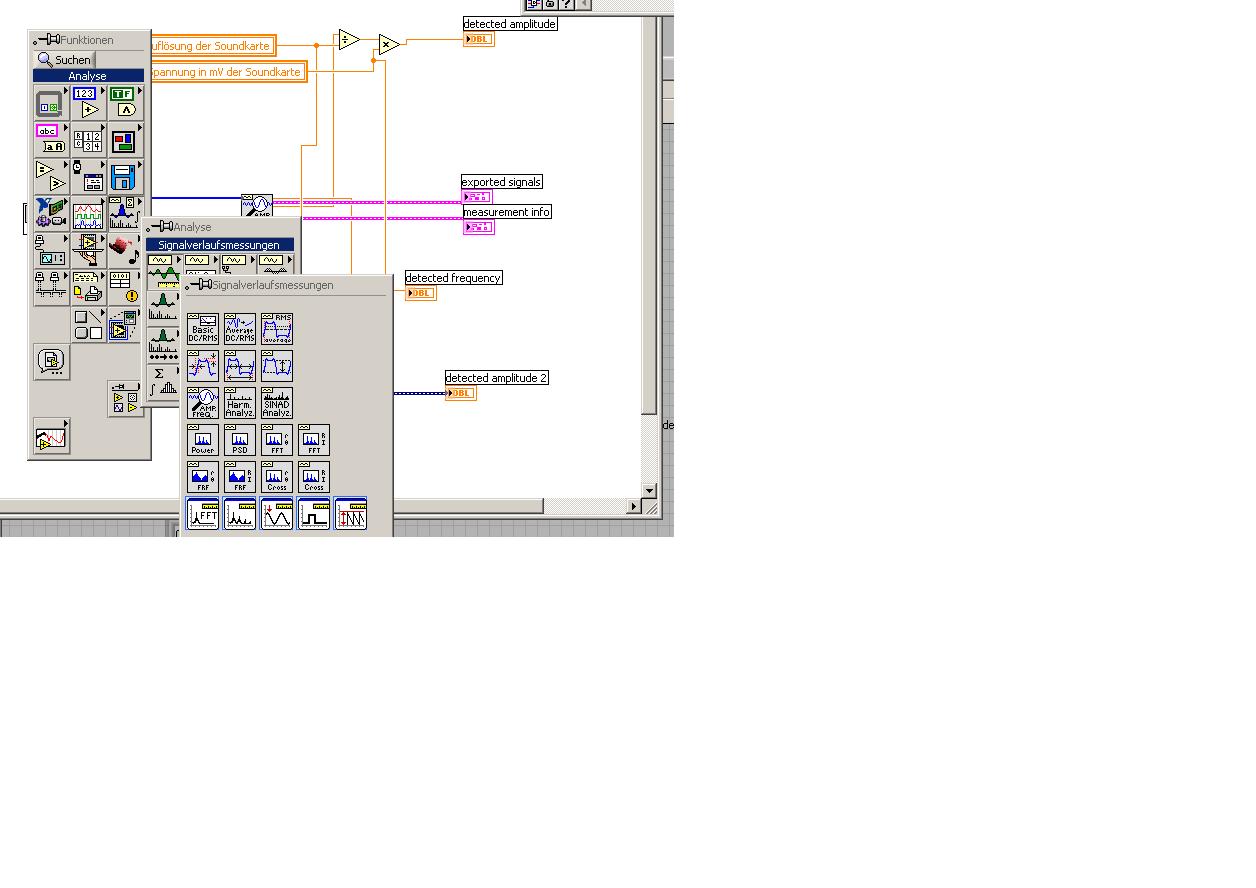Screen dimensions: 1256x888
Task: Select the AMP Freq tone extraction VI
Action: [203, 403]
